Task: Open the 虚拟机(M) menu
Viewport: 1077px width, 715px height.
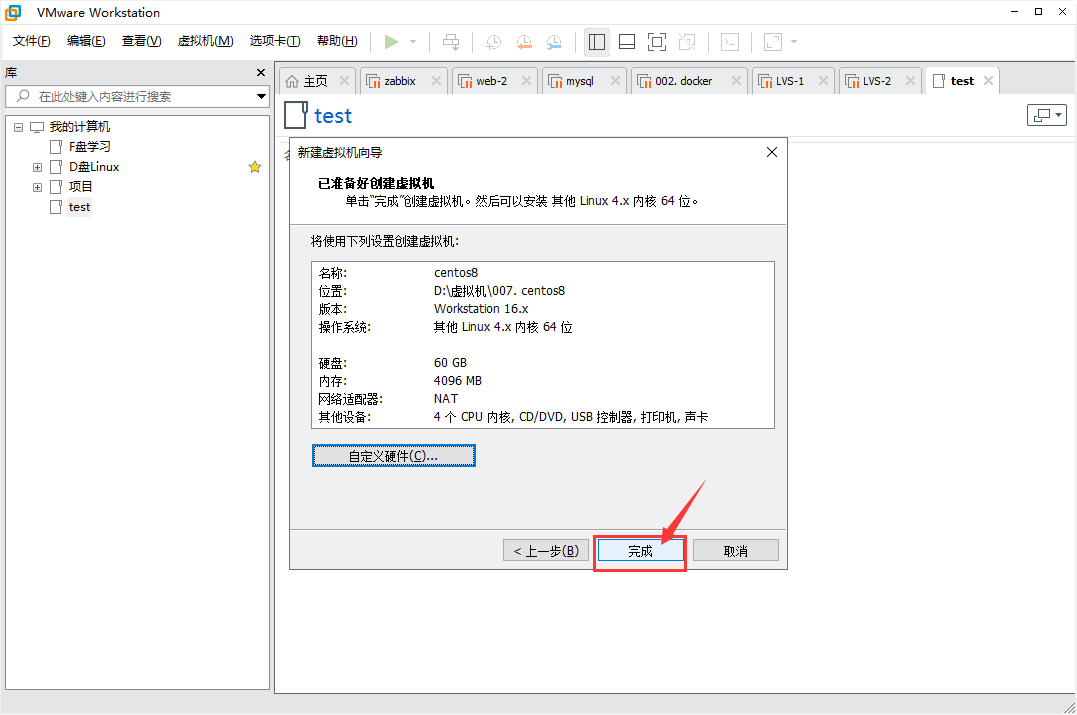Action: click(205, 41)
